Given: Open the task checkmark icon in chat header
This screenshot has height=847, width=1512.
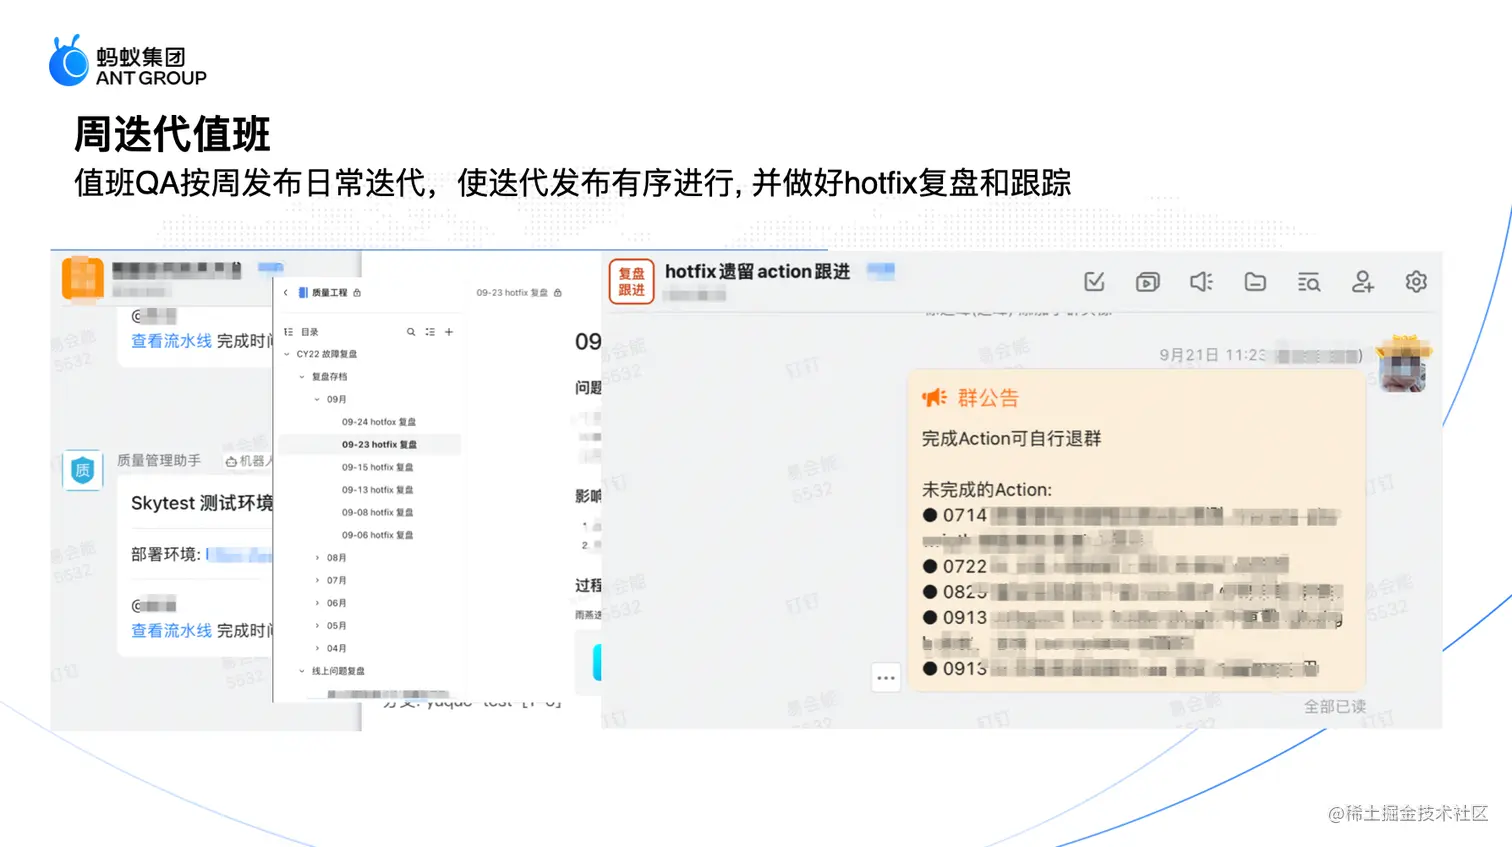Looking at the screenshot, I should (x=1094, y=282).
